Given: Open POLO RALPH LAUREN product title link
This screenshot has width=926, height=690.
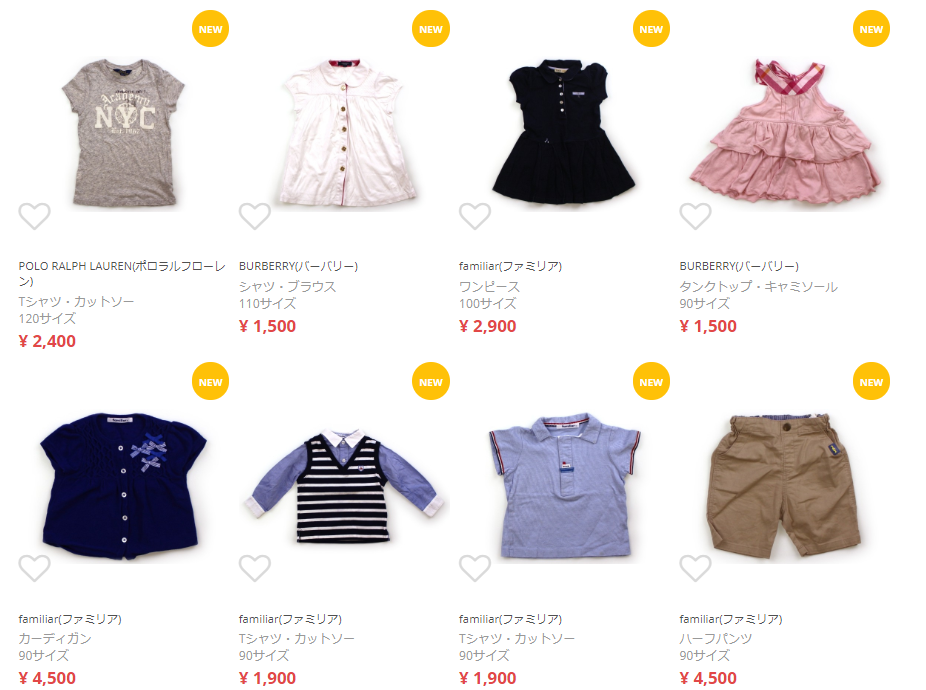Looking at the screenshot, I should coord(122,274).
